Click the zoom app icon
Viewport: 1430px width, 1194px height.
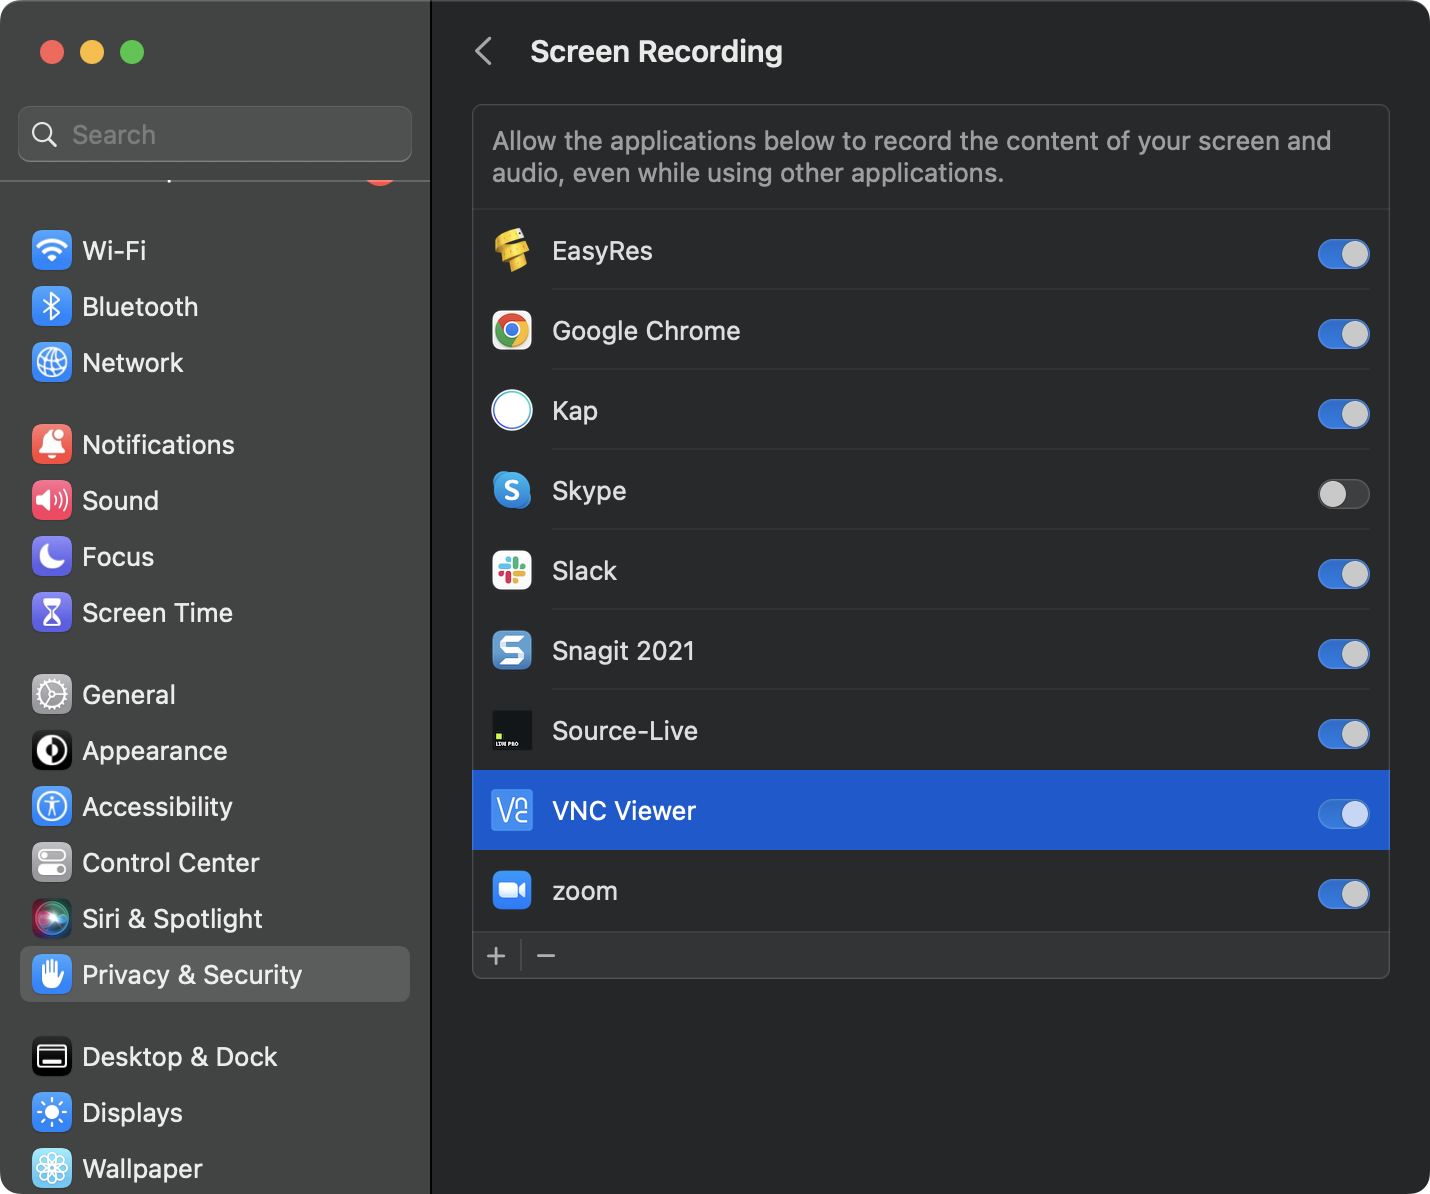click(x=512, y=890)
